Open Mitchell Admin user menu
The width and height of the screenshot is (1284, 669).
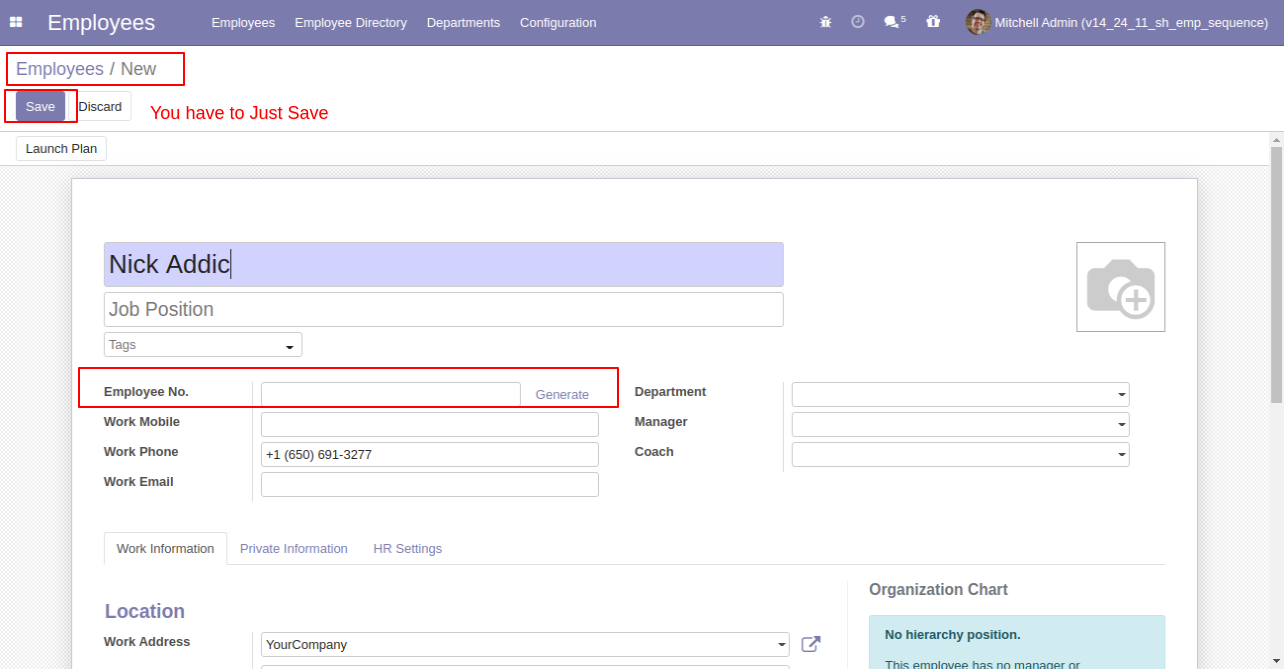pyautogui.click(x=1117, y=22)
